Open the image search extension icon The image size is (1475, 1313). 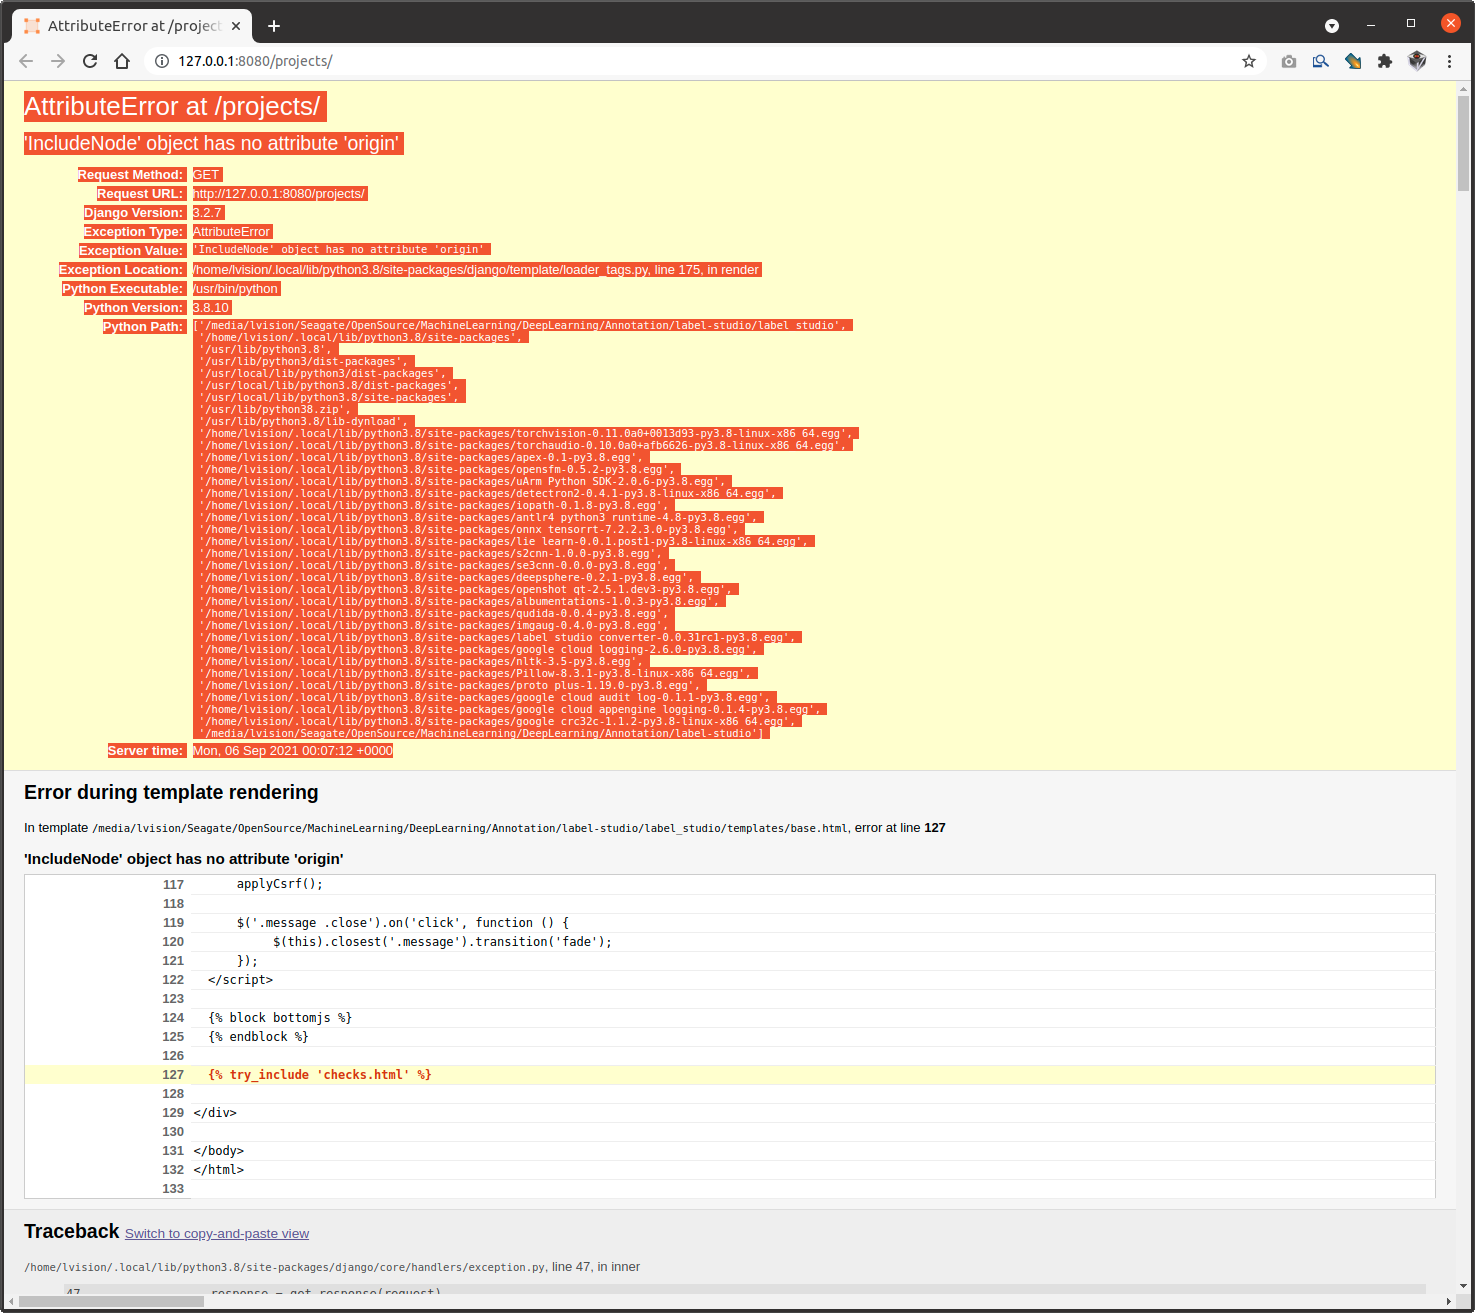1321,61
